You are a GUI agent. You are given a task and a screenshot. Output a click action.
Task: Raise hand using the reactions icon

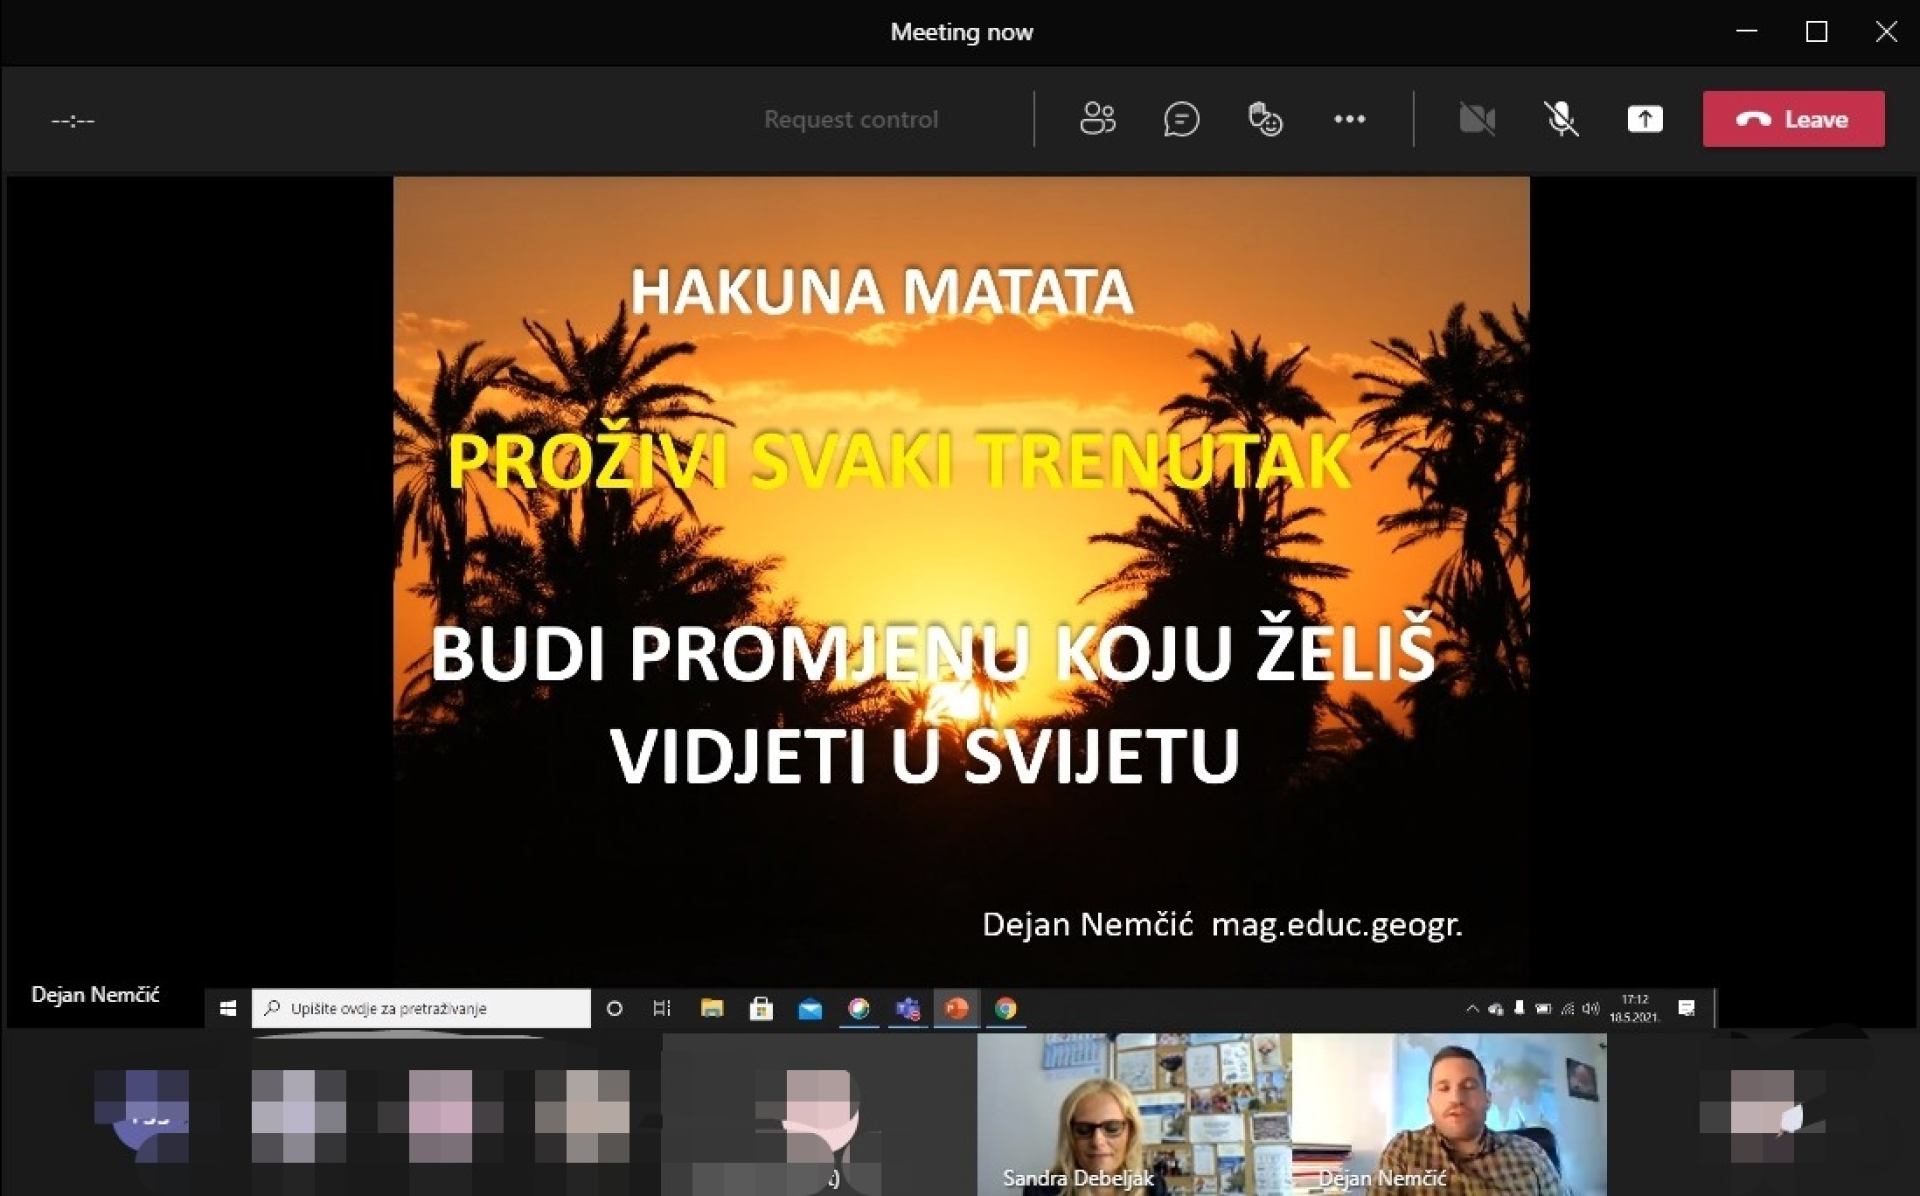pyautogui.click(x=1264, y=119)
